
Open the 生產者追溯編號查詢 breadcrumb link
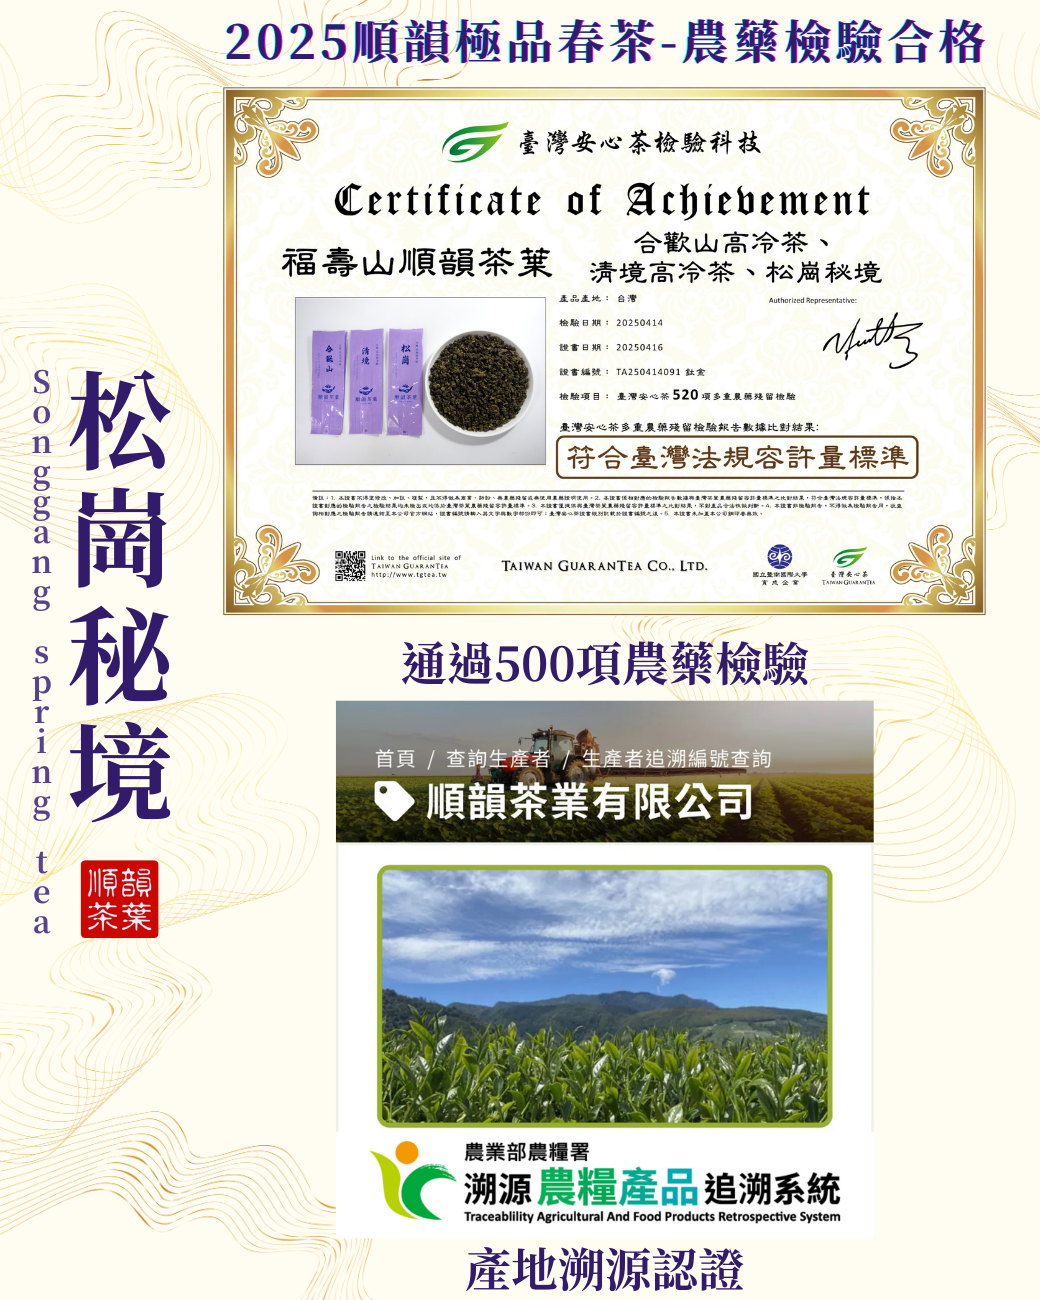(x=676, y=759)
